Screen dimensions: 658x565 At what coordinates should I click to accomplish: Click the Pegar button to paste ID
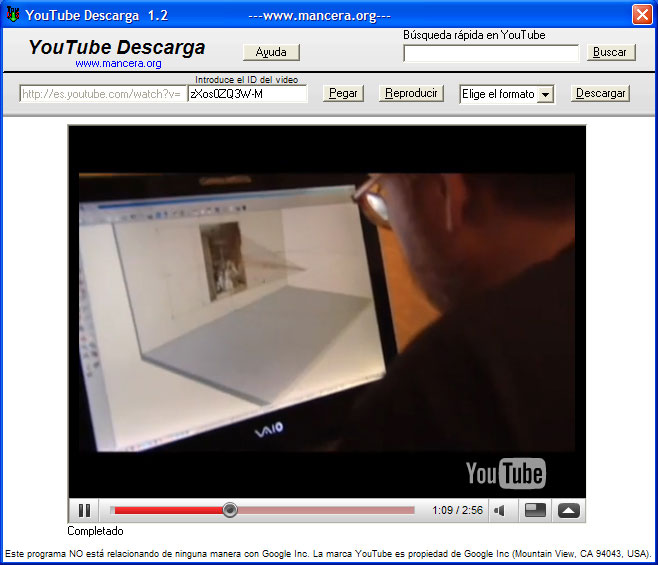pyautogui.click(x=343, y=93)
